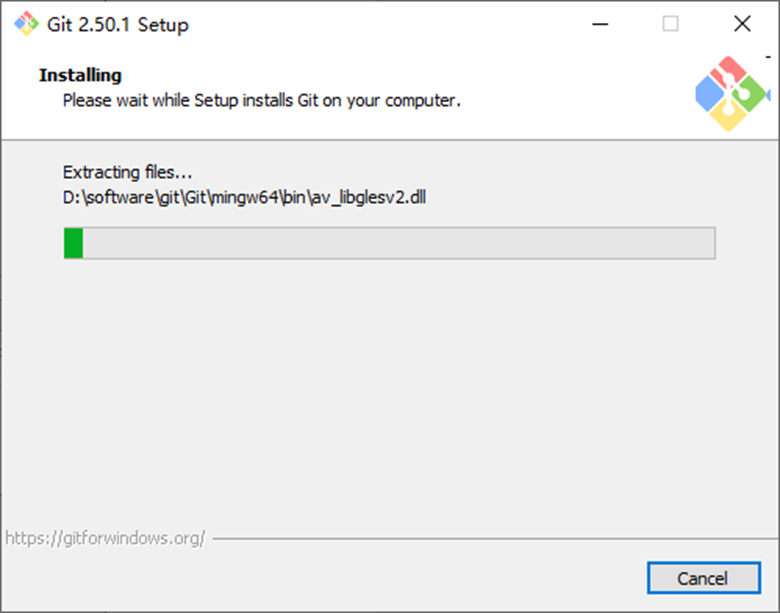780x613 pixels.
Task: Click the greyed-out maximize button
Action: point(671,24)
